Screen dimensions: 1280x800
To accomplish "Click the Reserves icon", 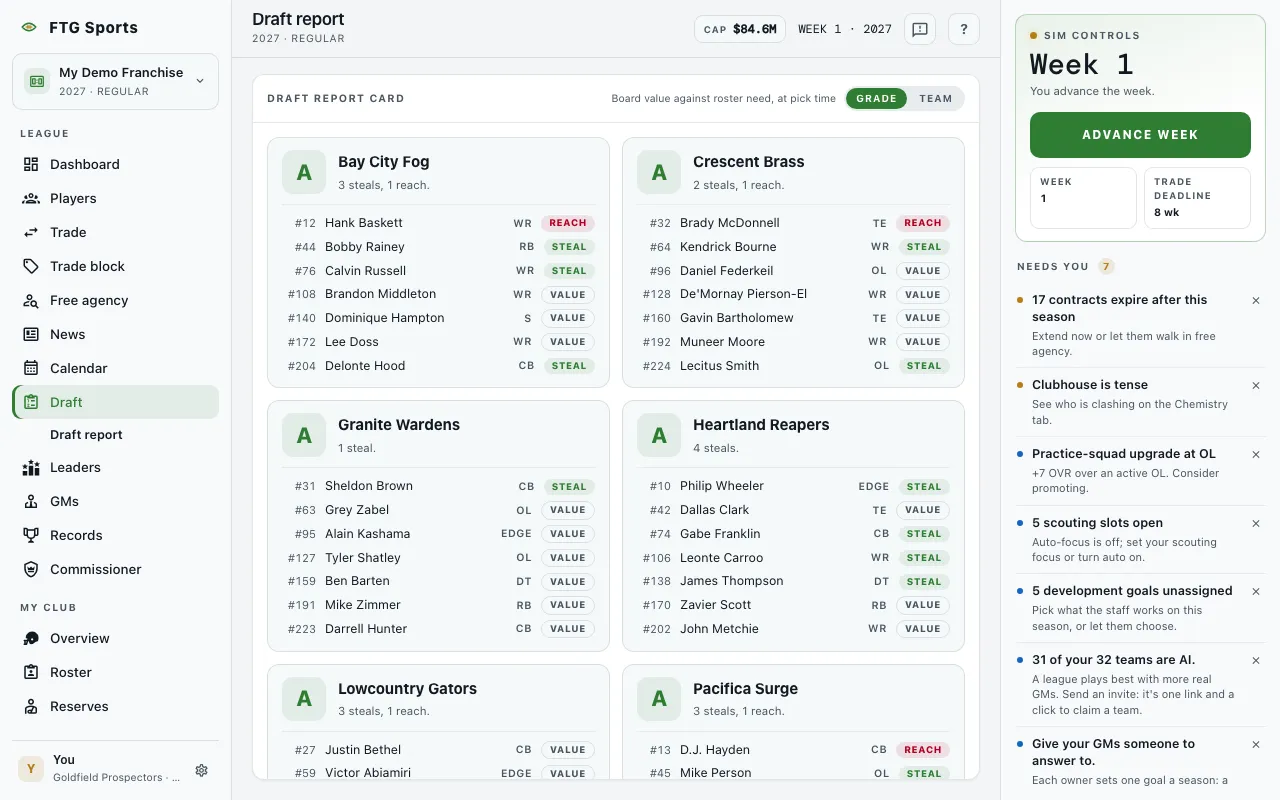I will [31, 706].
